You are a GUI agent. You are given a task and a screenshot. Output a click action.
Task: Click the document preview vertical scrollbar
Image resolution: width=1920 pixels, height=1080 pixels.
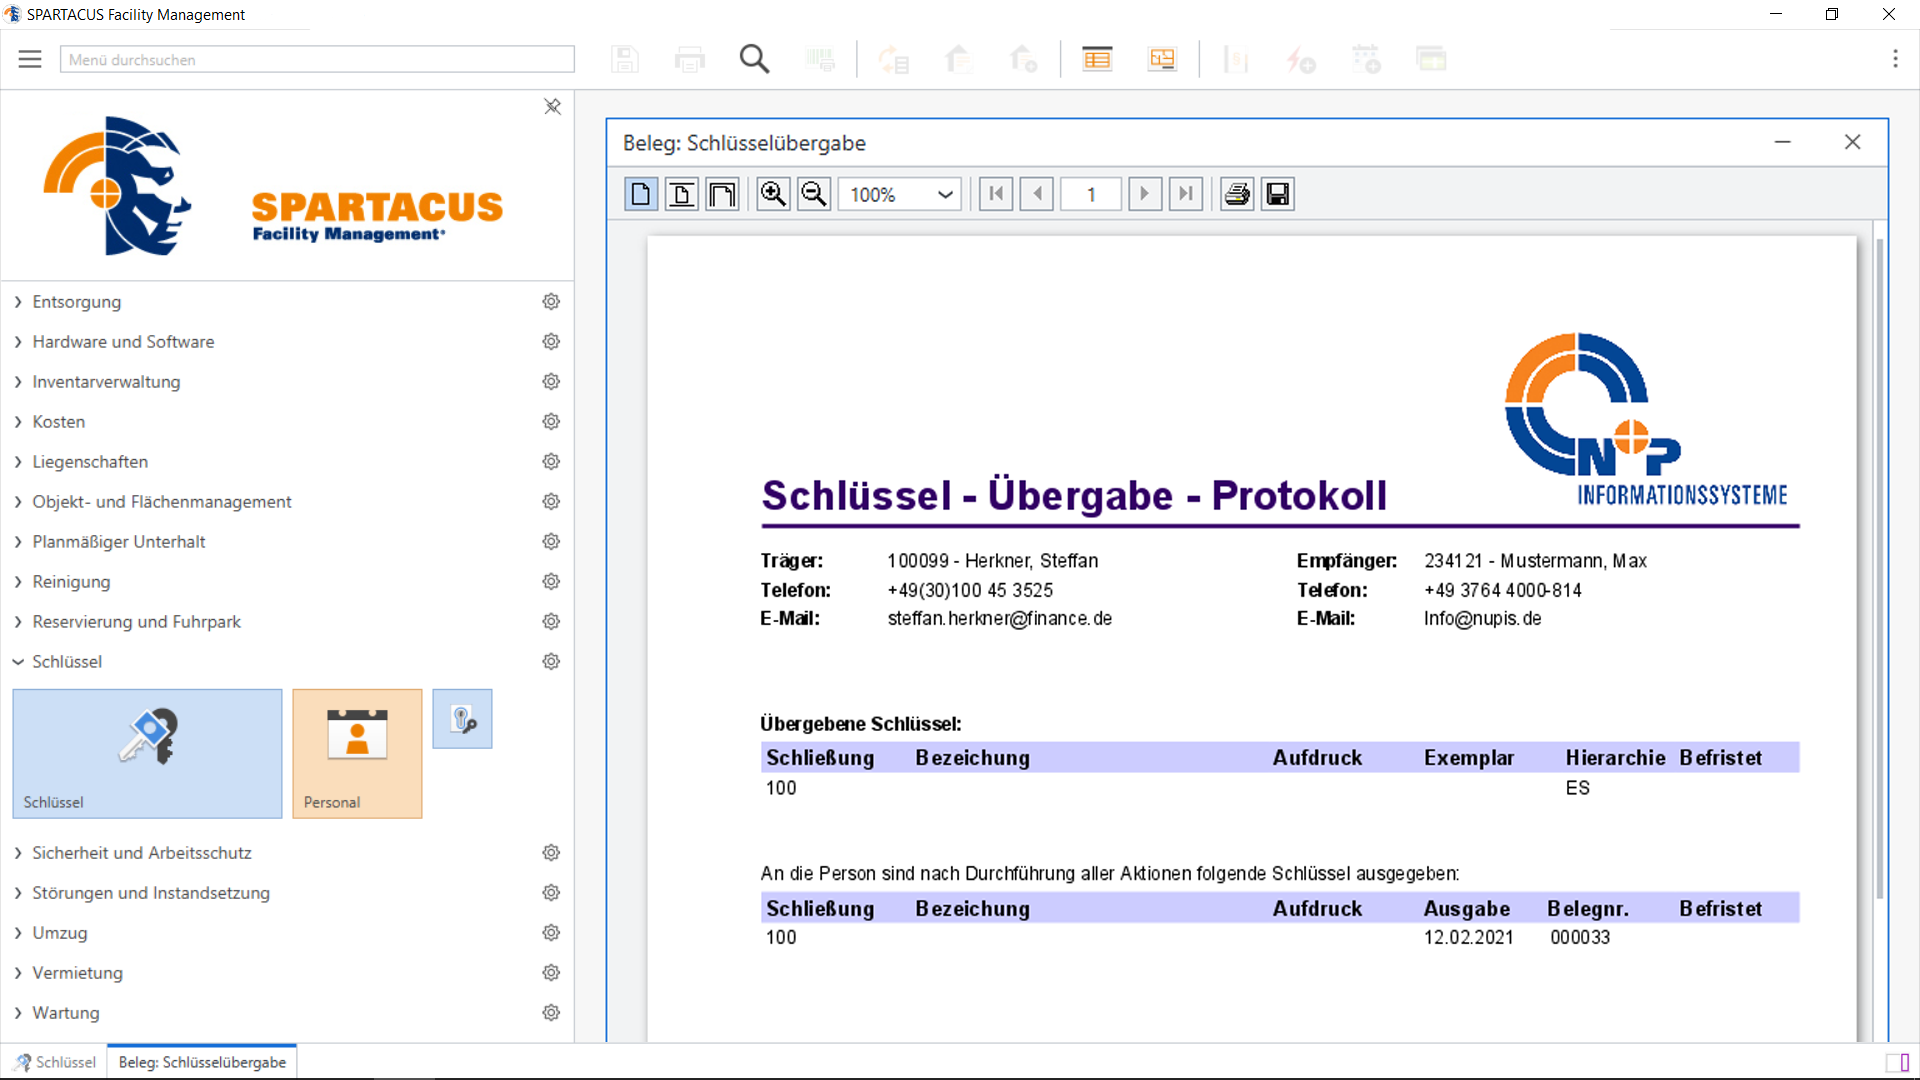[x=1880, y=570]
